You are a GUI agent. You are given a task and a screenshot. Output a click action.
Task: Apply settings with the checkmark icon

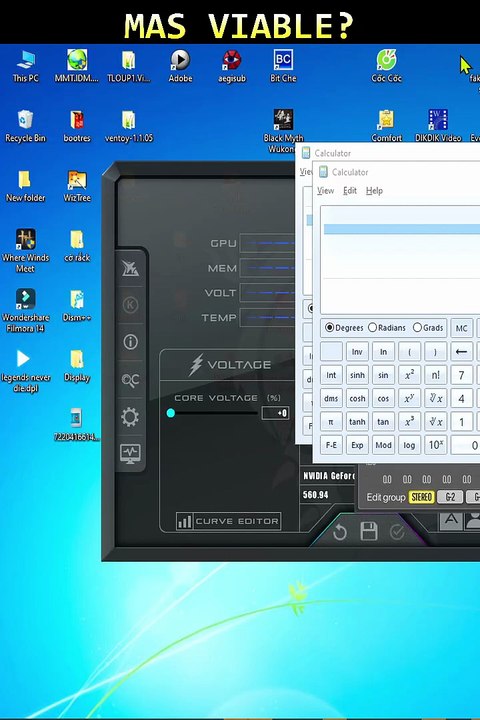coord(397,532)
